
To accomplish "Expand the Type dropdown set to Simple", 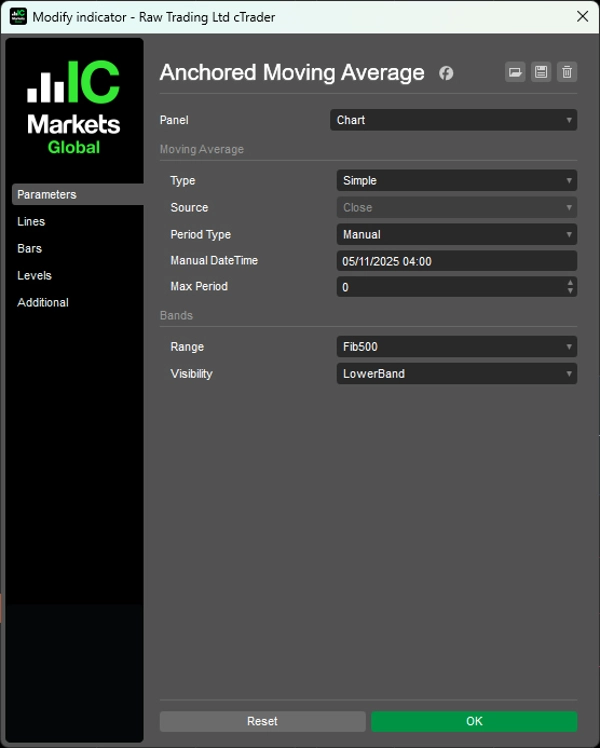I will [457, 181].
